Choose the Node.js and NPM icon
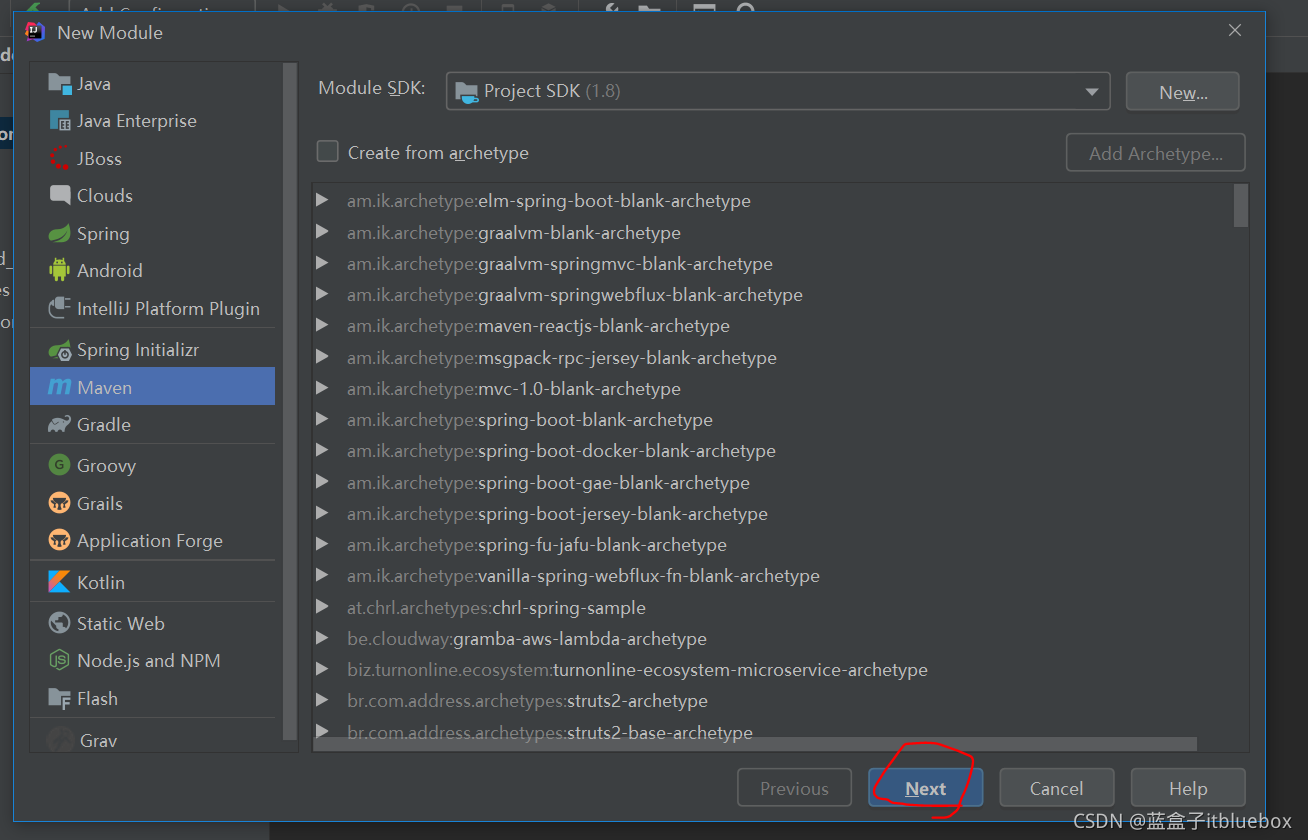This screenshot has width=1308, height=840. click(60, 660)
